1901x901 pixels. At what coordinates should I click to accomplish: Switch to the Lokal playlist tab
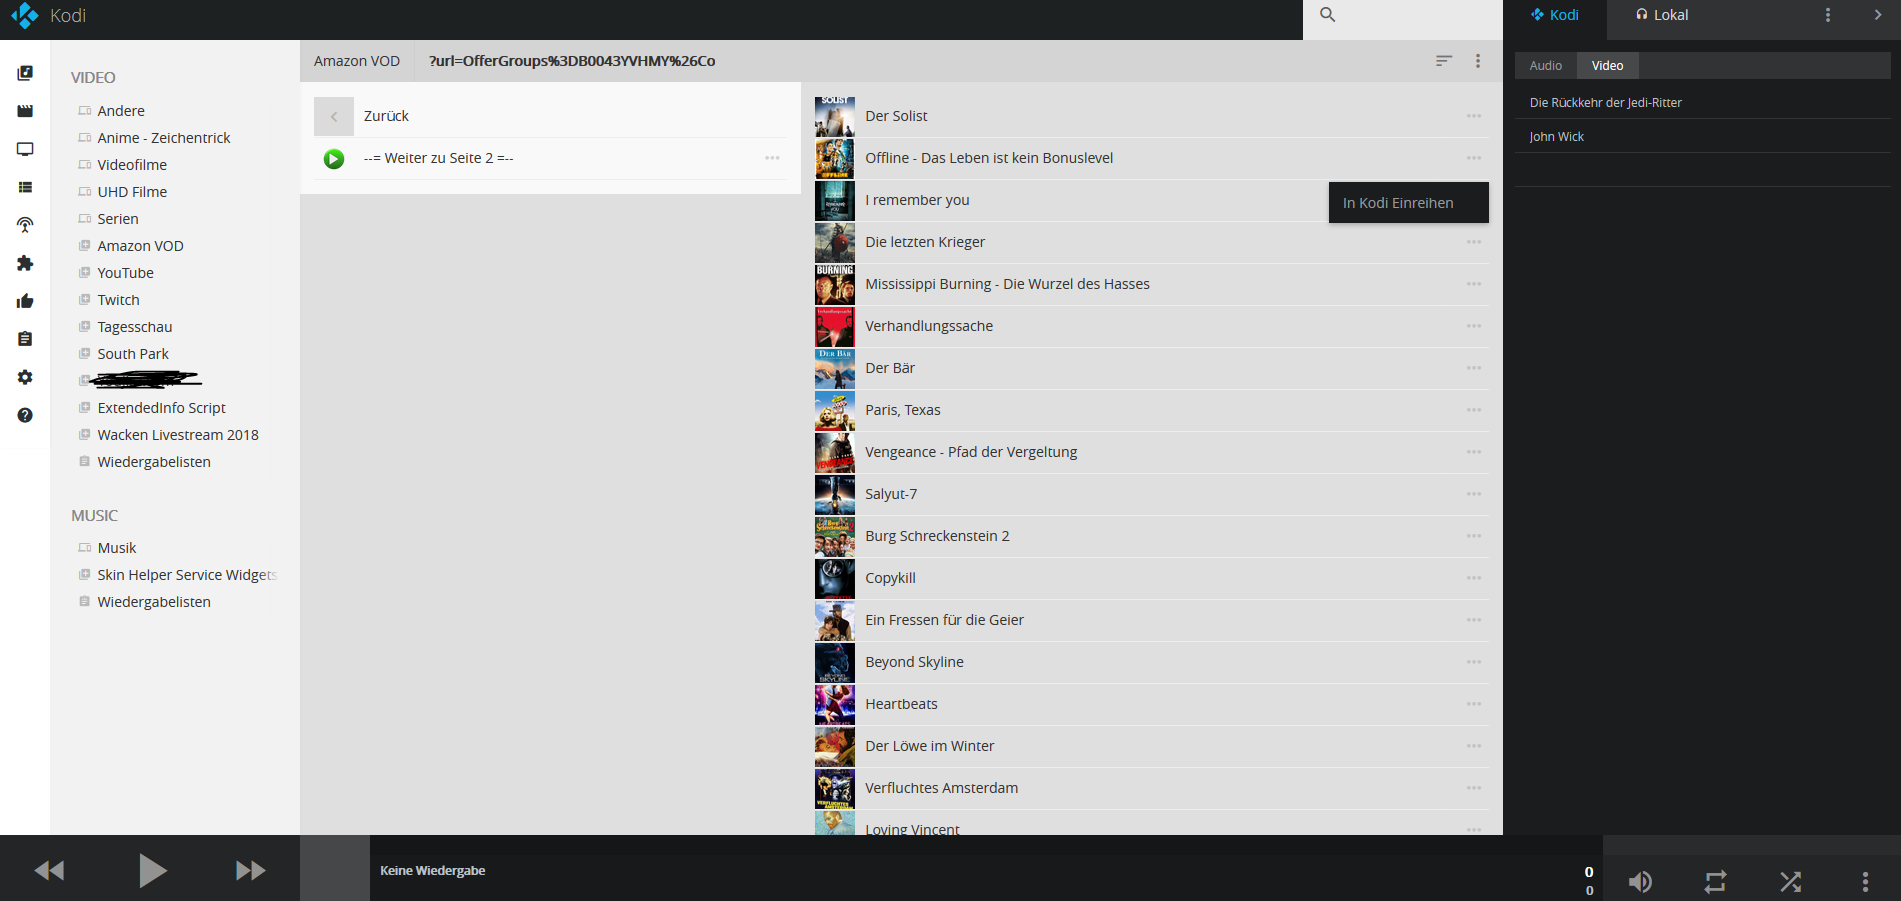pyautogui.click(x=1662, y=15)
